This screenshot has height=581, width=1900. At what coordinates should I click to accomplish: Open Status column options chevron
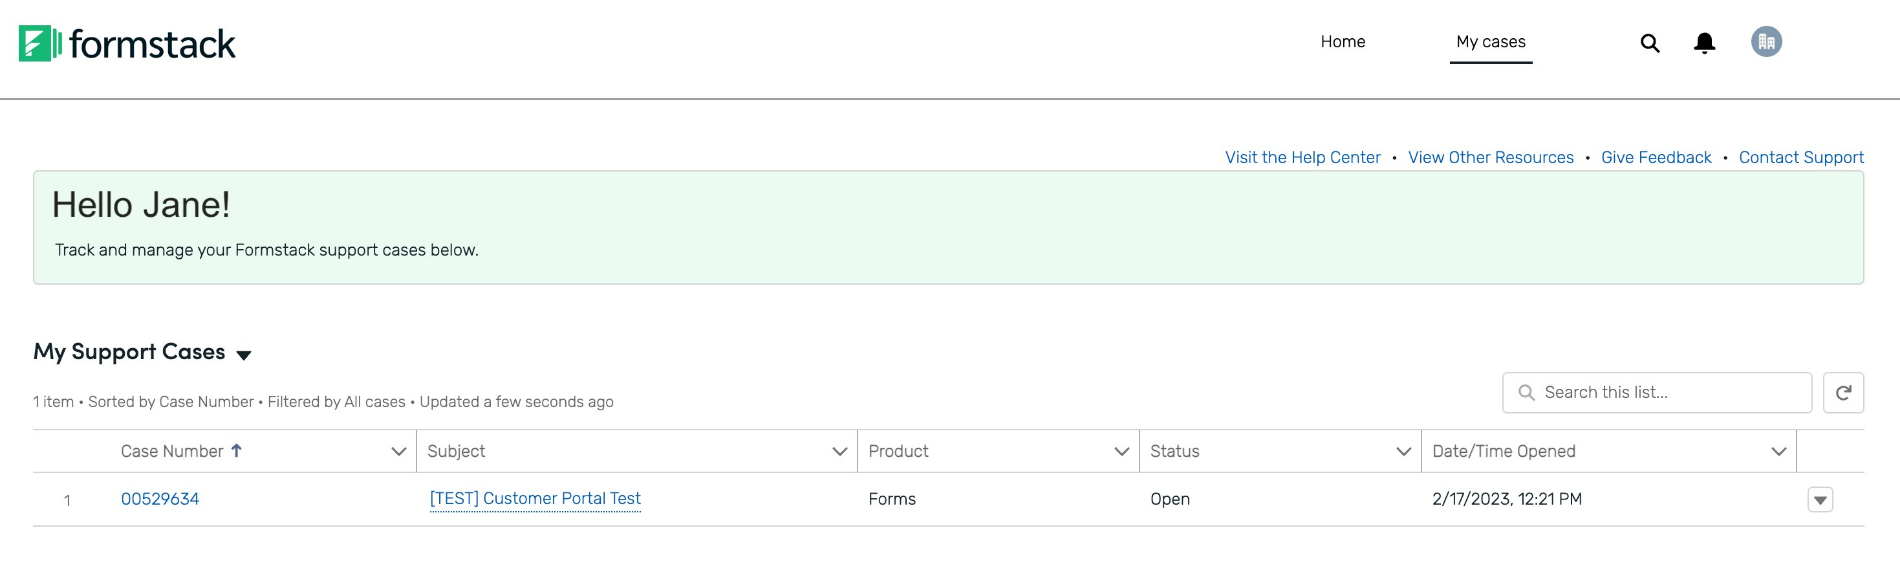[x=1403, y=452]
